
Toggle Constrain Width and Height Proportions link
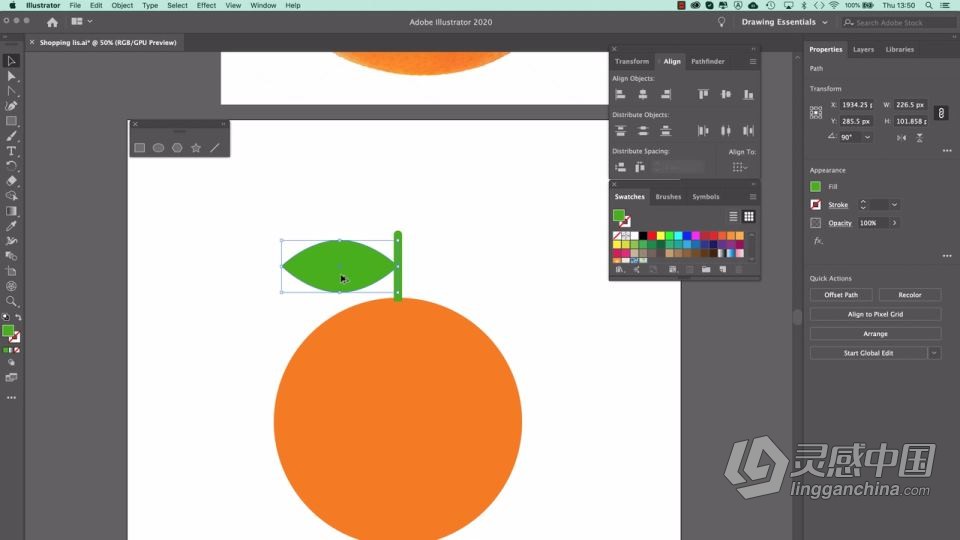[941, 113]
